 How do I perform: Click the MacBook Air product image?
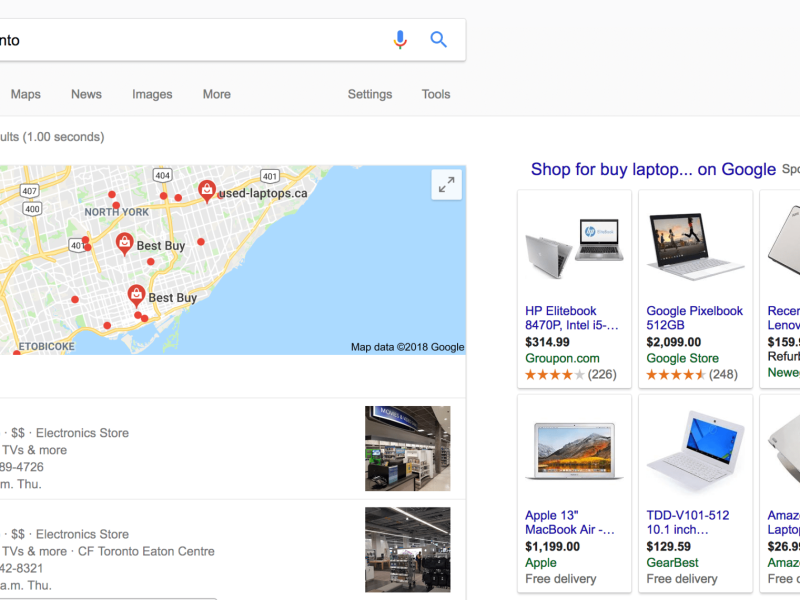coord(574,451)
